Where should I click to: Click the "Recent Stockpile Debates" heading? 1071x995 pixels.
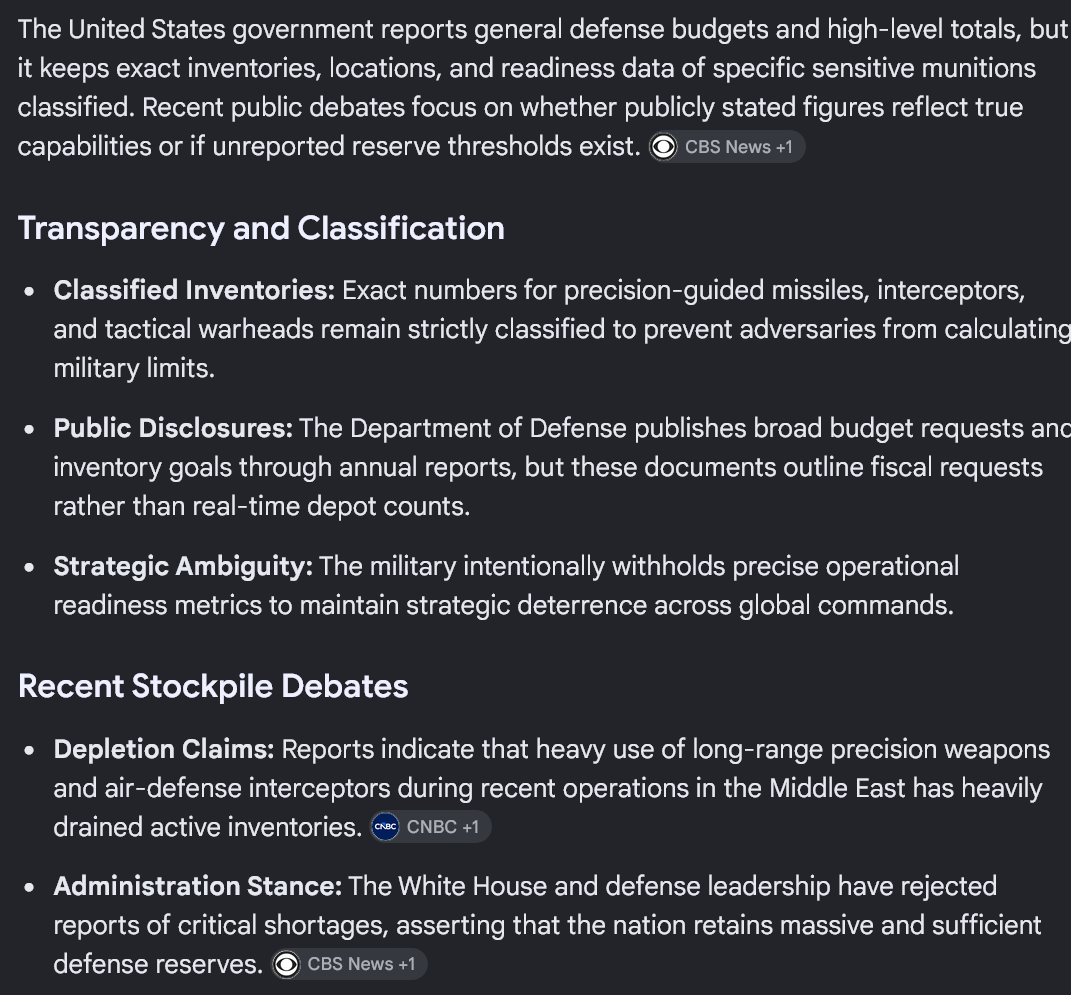[213, 686]
